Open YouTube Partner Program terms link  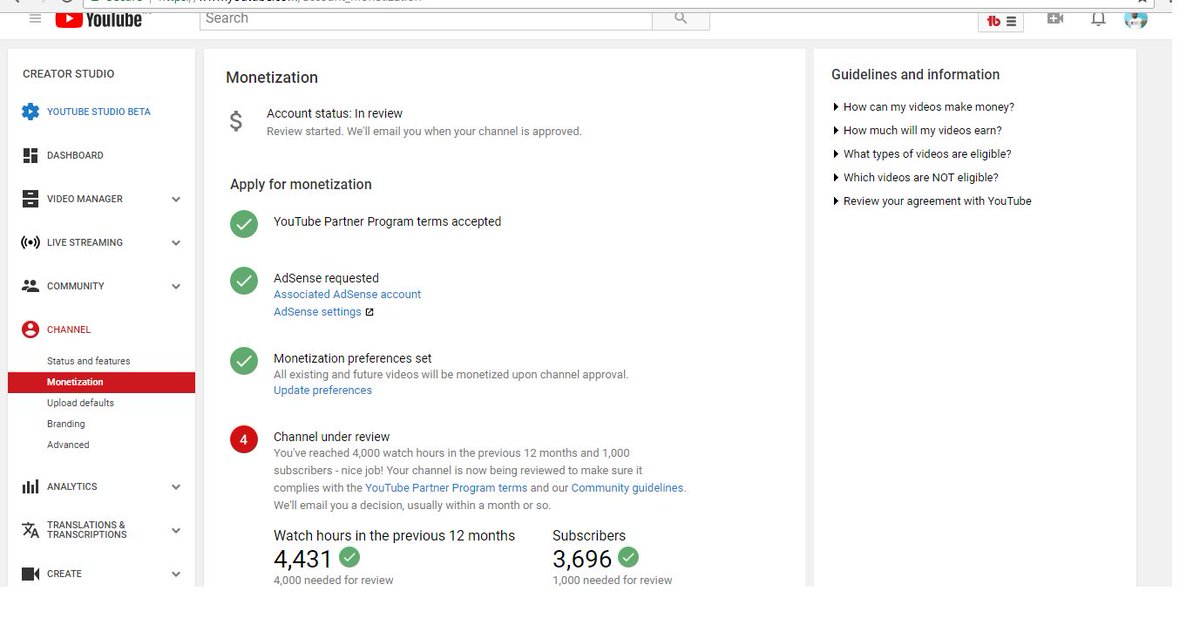446,488
